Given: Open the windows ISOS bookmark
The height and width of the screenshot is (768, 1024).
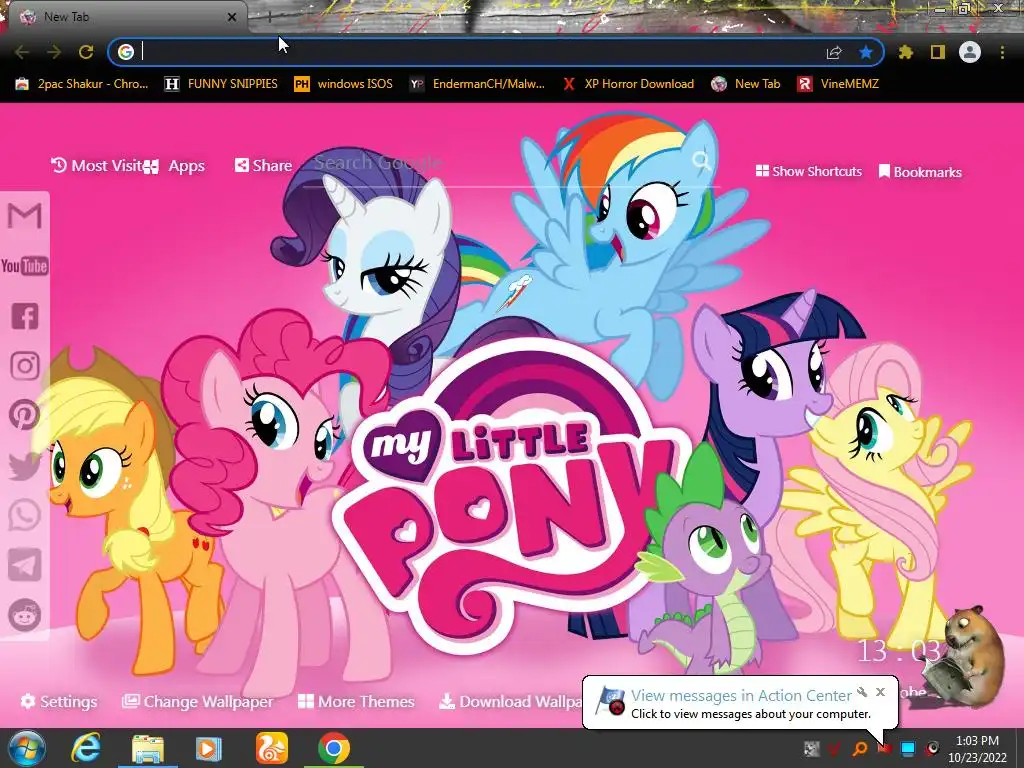Looking at the screenshot, I should point(344,84).
